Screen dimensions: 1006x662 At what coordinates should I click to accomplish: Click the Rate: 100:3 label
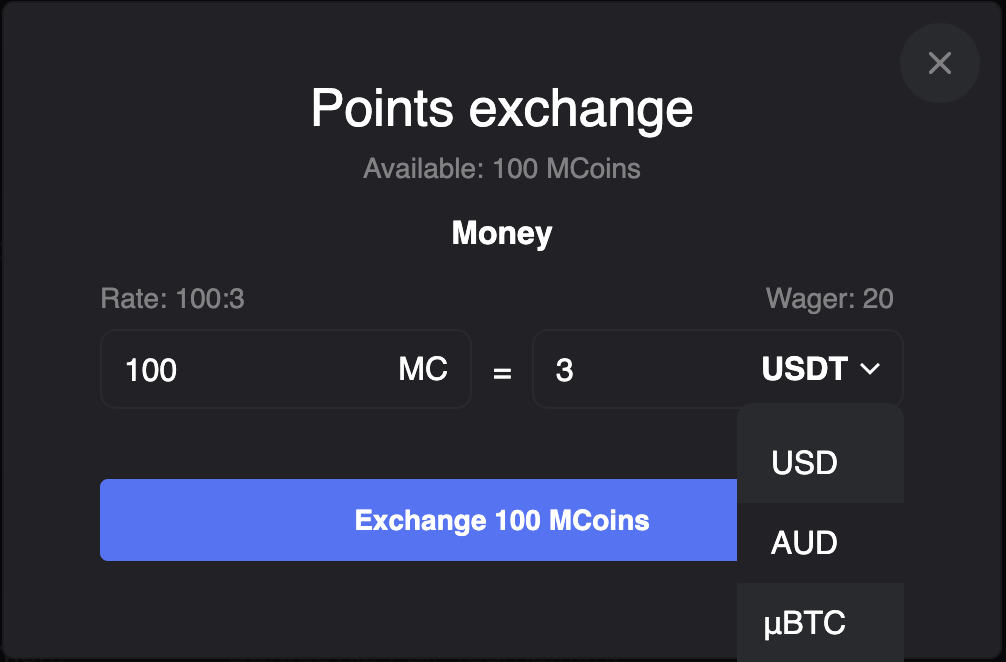pos(172,298)
